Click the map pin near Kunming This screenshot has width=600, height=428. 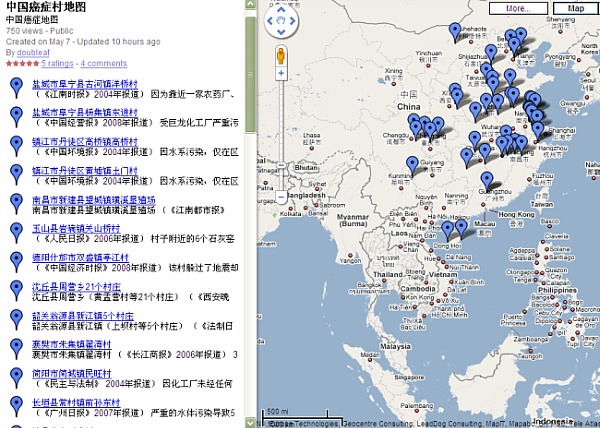click(411, 163)
